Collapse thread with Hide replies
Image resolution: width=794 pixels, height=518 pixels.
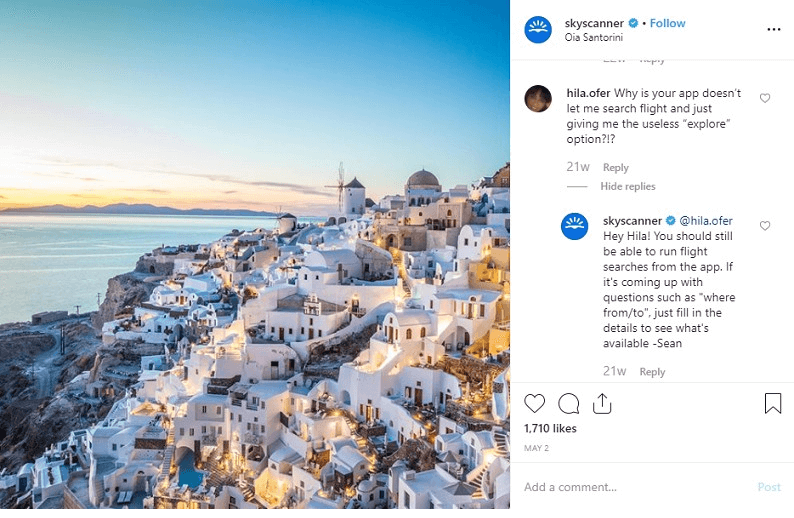(x=628, y=186)
